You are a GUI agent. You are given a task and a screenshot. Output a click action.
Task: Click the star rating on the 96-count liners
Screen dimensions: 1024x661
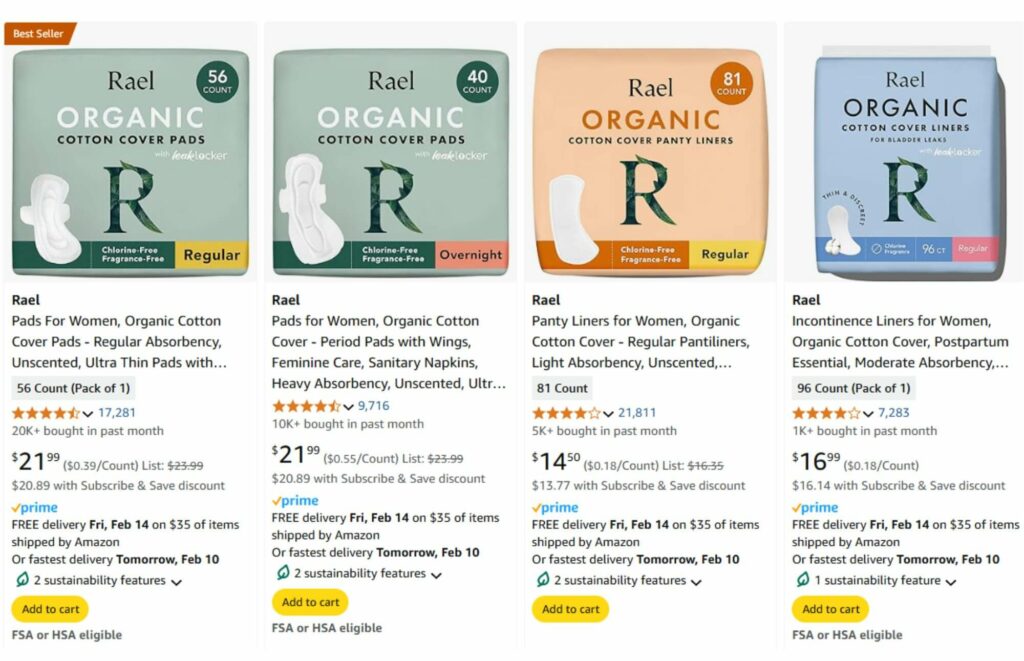pyautogui.click(x=826, y=413)
